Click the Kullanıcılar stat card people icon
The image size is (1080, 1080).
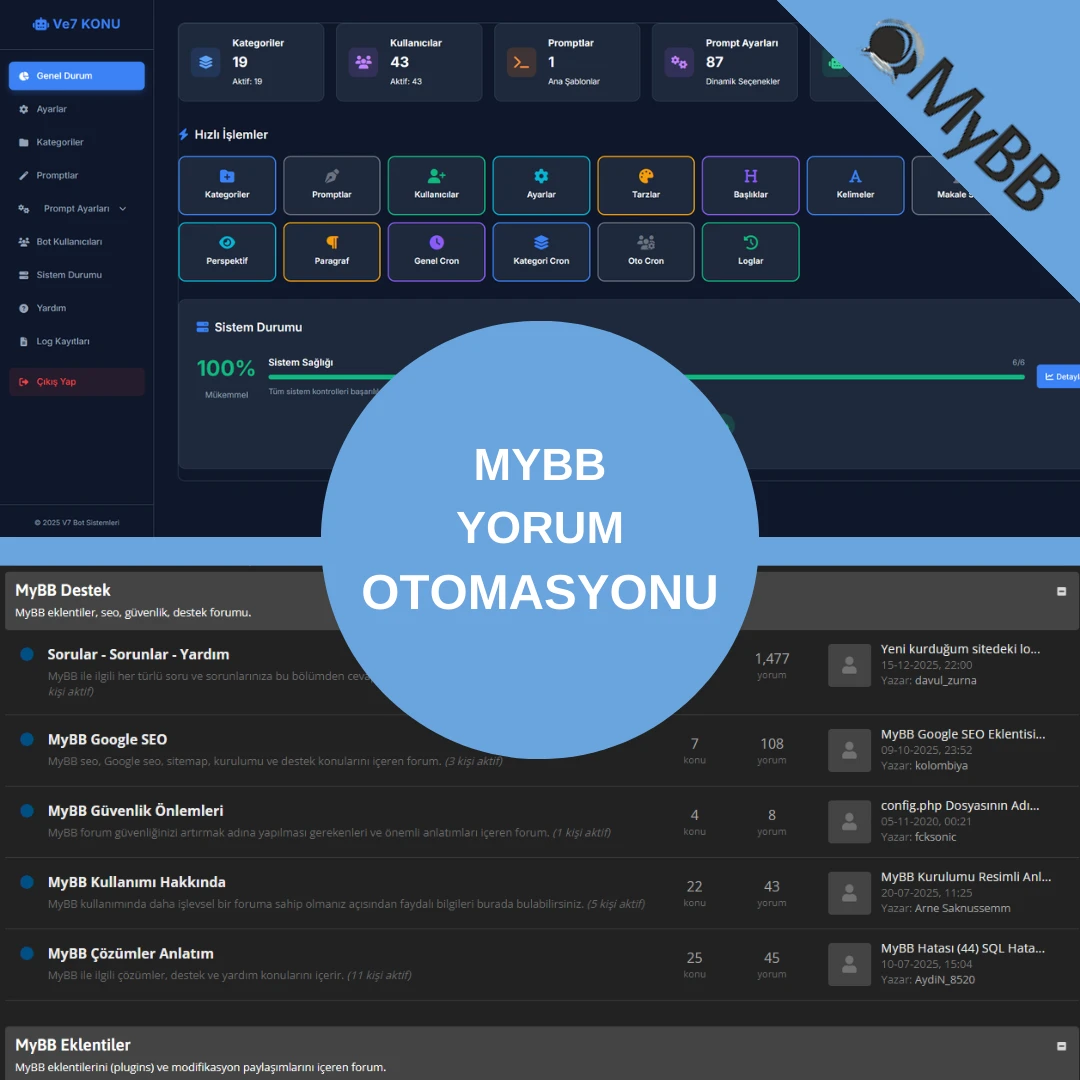363,62
